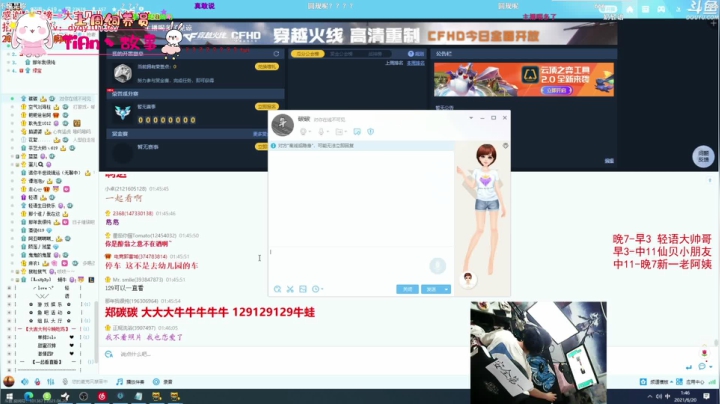Click the music note play accompaniment icon
Screen dimensions: 720x404
tap(119, 382)
